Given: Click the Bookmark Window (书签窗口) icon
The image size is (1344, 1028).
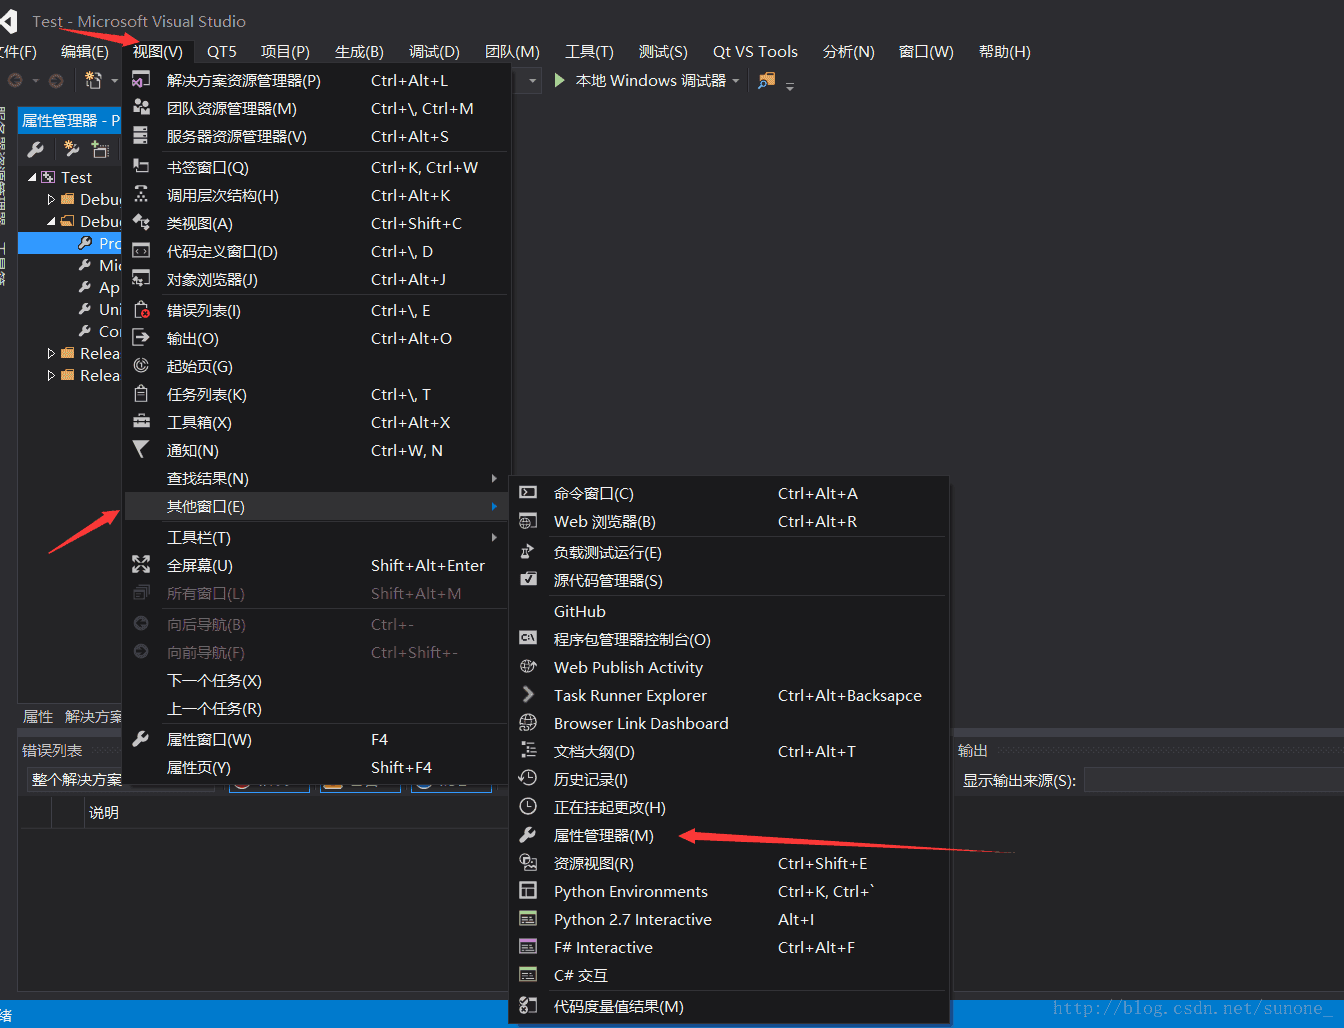Looking at the screenshot, I should [x=141, y=166].
